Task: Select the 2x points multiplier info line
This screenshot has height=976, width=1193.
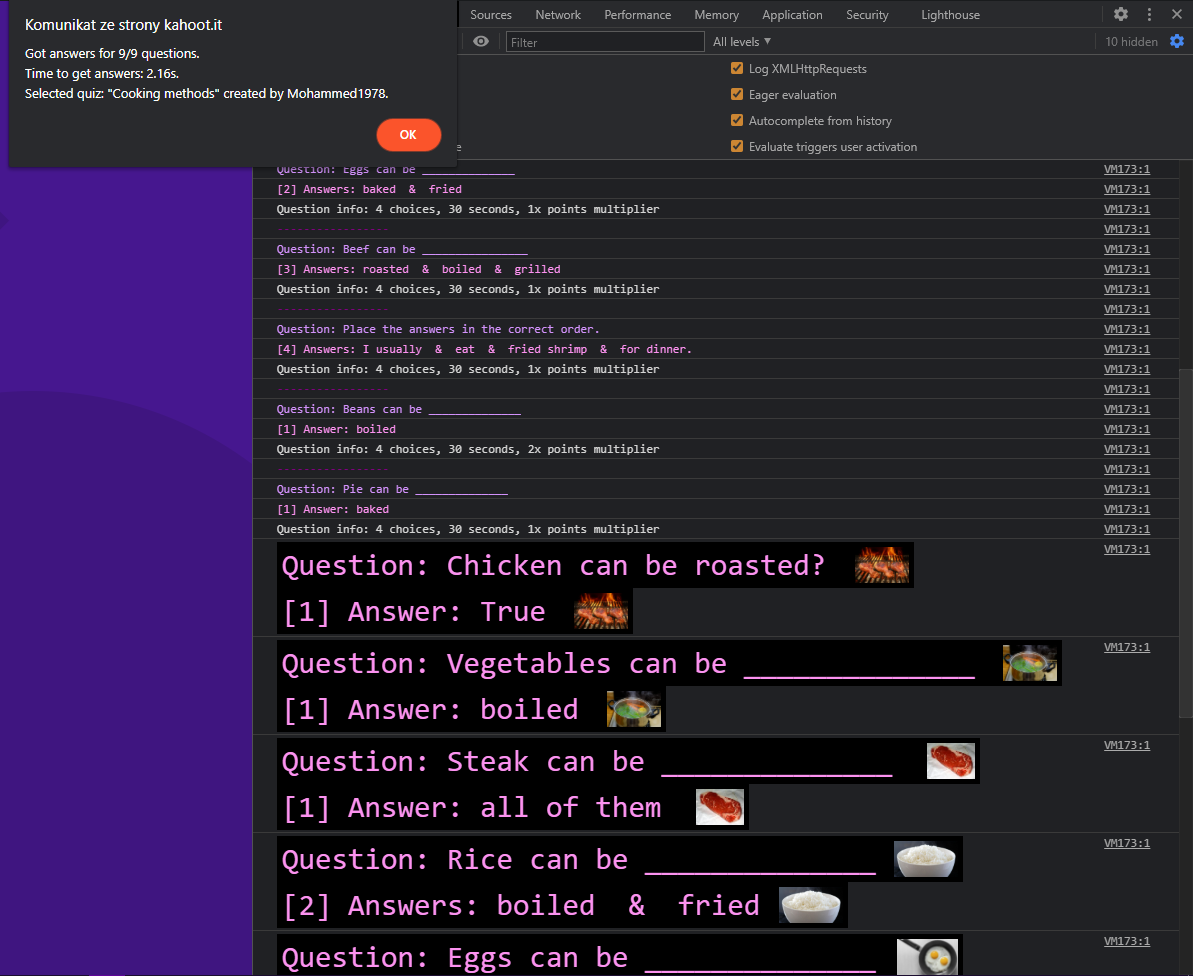Action: click(x=468, y=449)
